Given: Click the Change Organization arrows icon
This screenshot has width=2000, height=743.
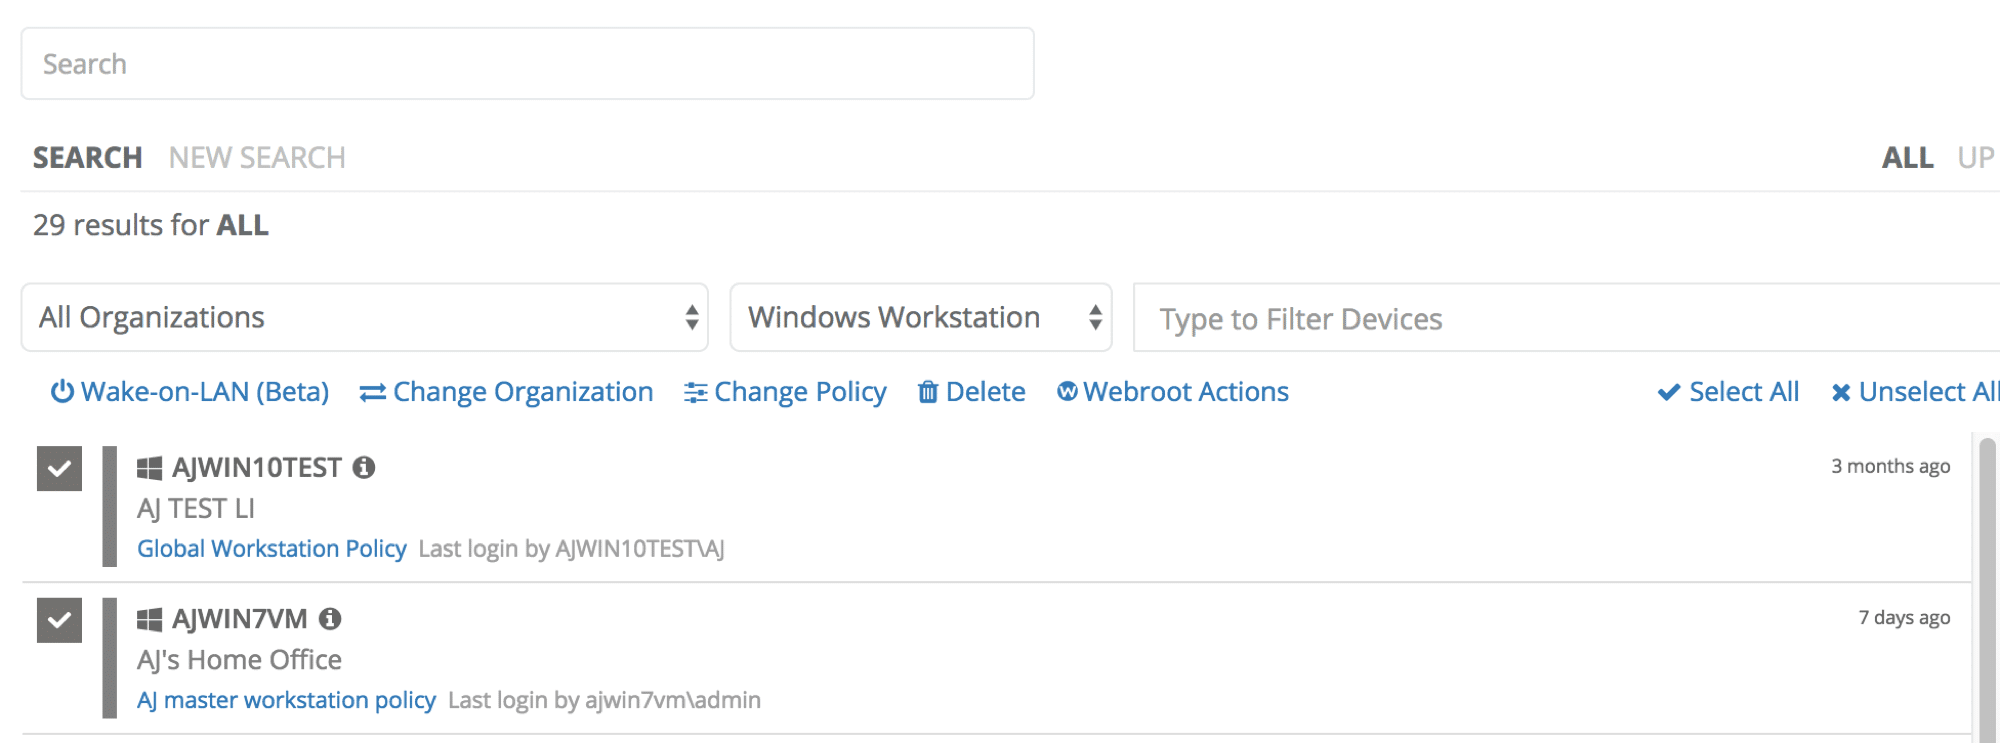Looking at the screenshot, I should pos(372,393).
